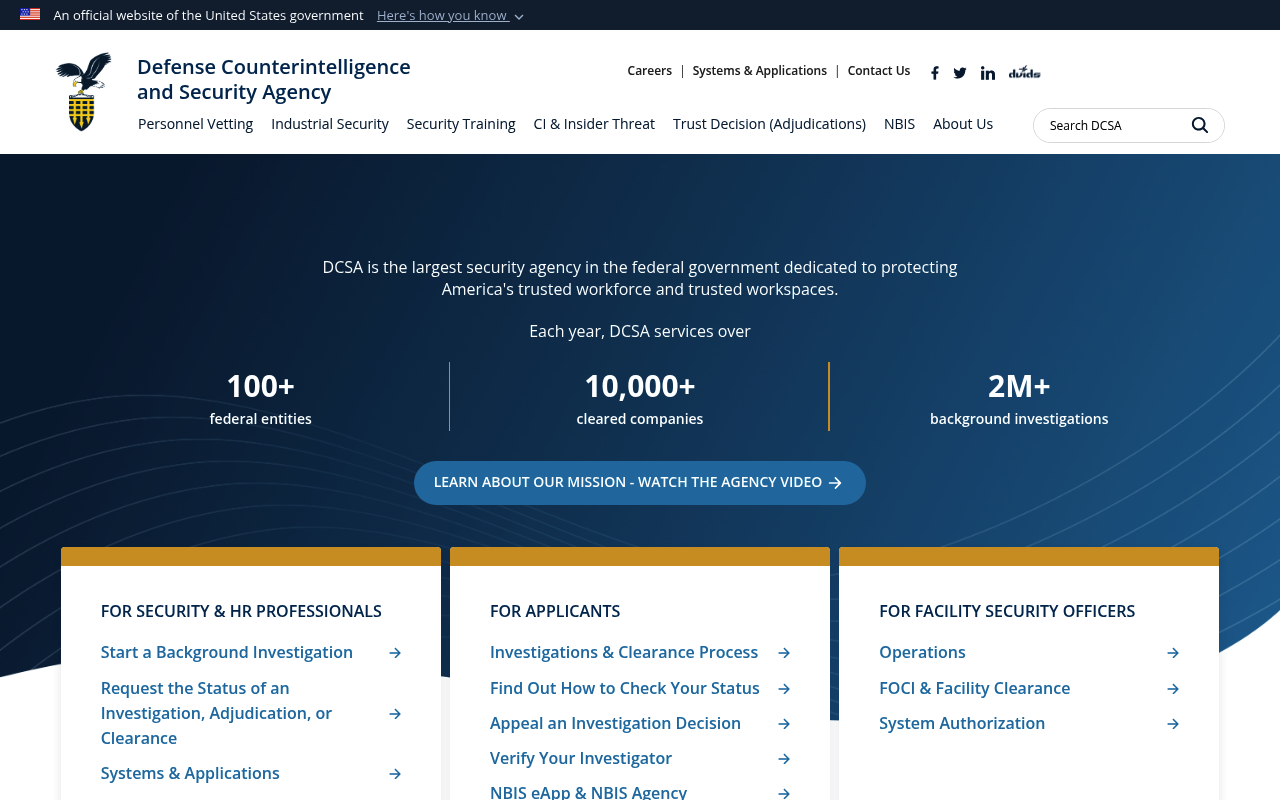Open the DCSA Facebook page icon
The height and width of the screenshot is (800, 1280).
(934, 72)
